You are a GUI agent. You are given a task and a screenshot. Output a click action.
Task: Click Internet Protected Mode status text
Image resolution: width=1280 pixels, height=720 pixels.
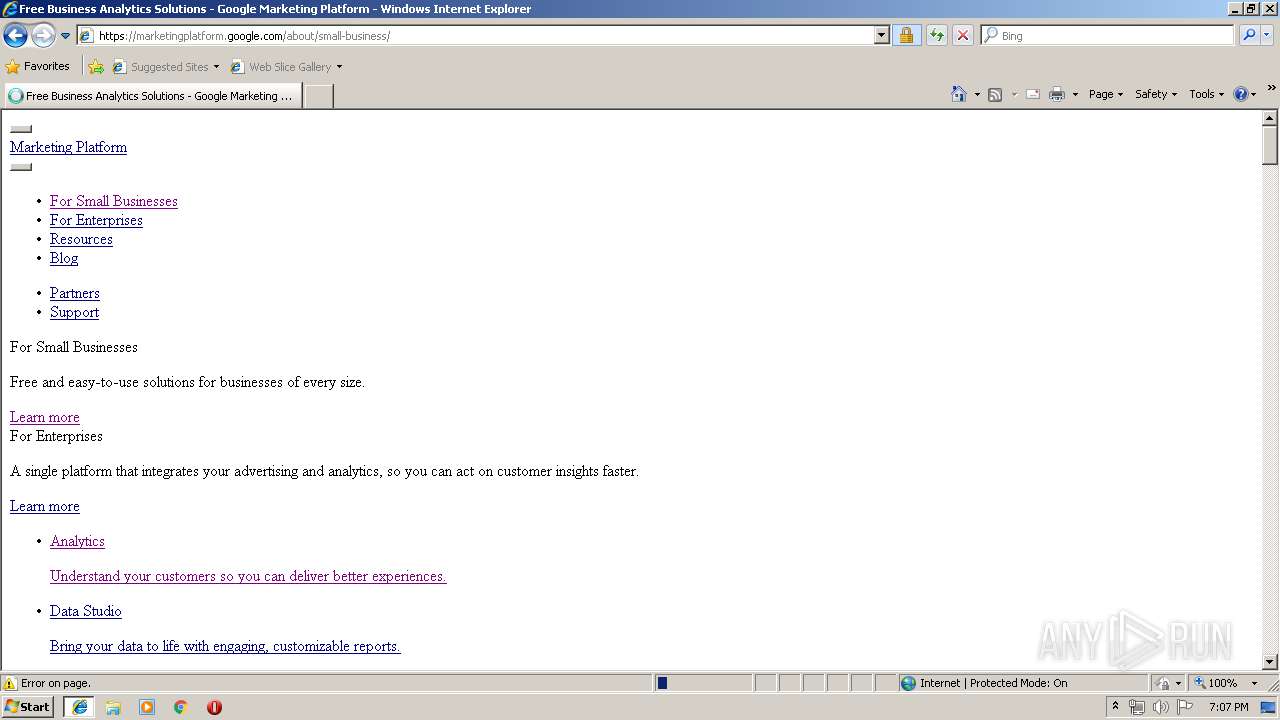tap(994, 683)
